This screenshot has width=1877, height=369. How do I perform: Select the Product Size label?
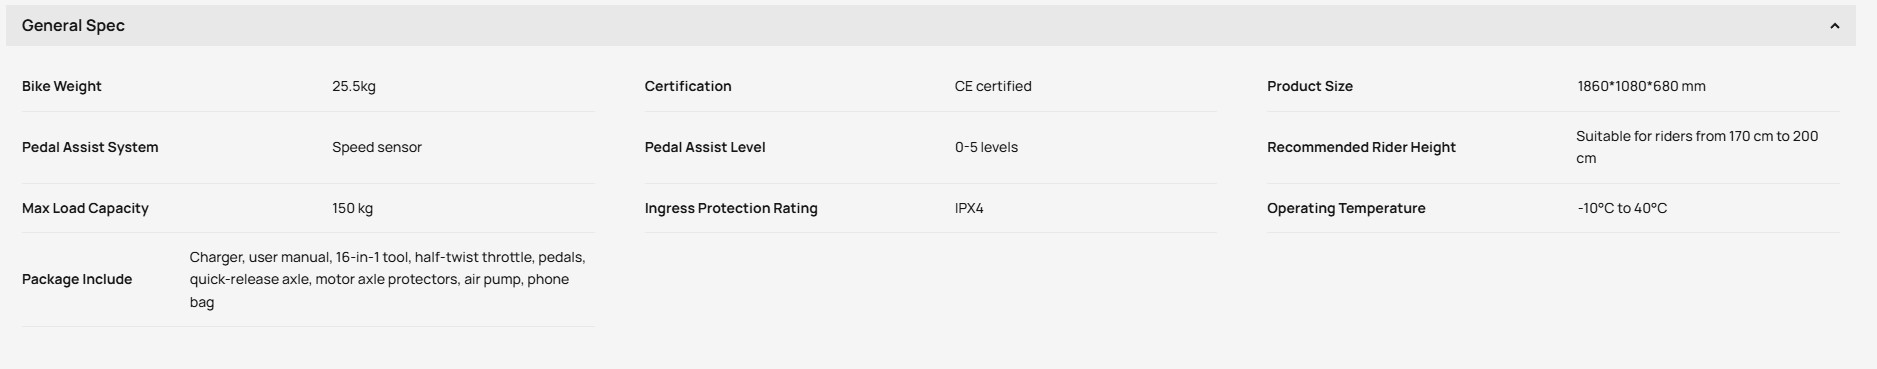[1310, 86]
